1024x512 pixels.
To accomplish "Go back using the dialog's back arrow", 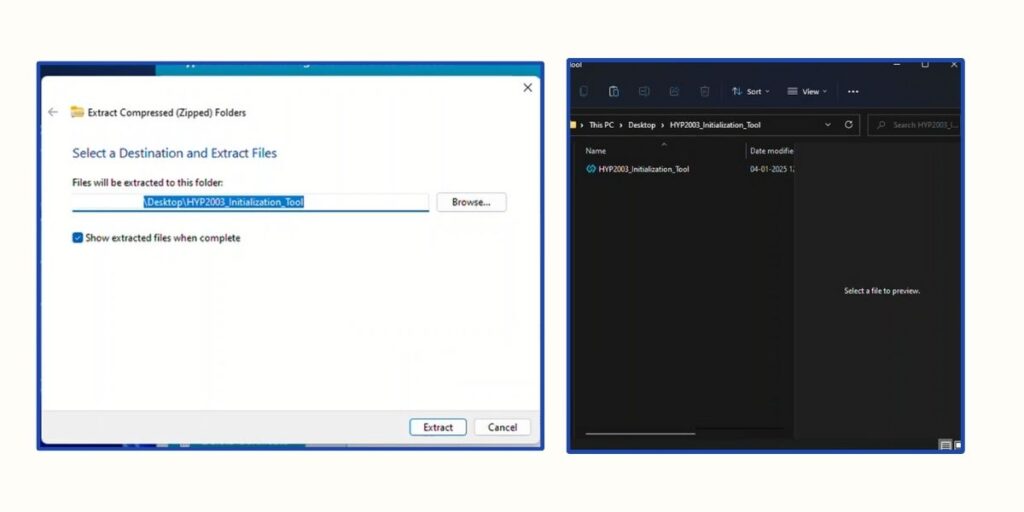I will pyautogui.click(x=53, y=112).
